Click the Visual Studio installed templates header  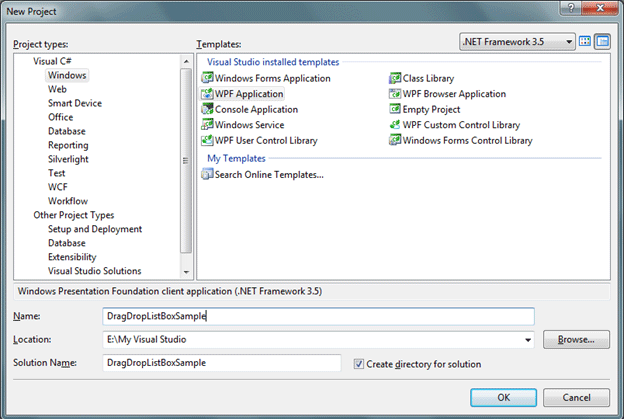tap(273, 62)
